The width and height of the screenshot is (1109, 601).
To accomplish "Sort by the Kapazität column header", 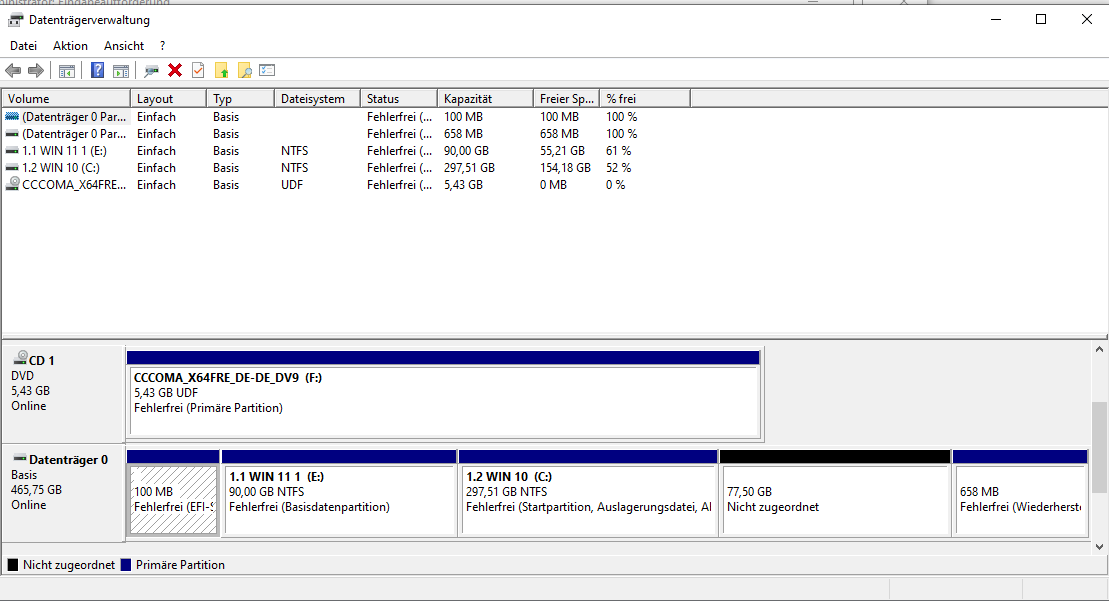I will [x=485, y=99].
